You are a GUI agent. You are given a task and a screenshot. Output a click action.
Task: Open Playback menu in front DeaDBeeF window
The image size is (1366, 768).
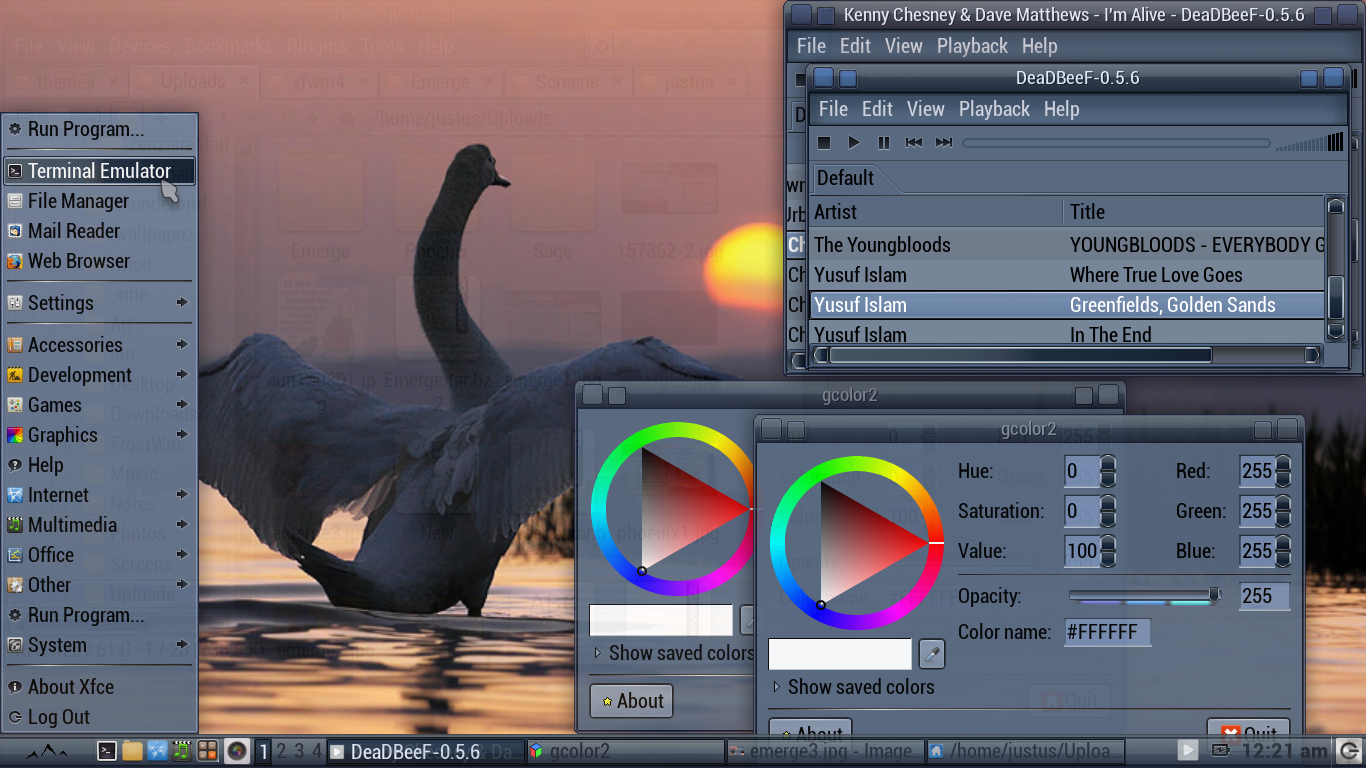[994, 109]
